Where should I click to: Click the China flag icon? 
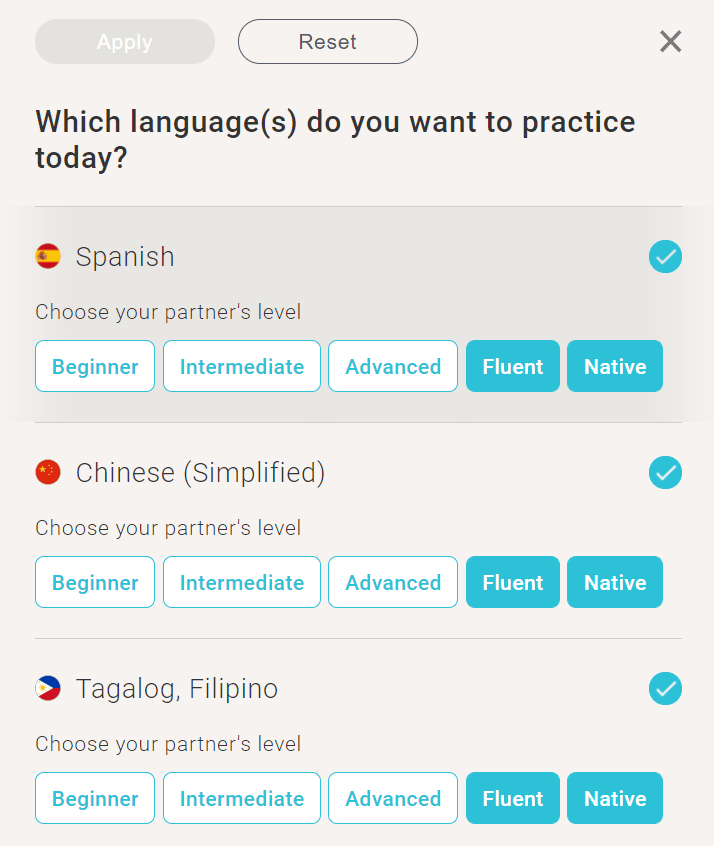48,472
